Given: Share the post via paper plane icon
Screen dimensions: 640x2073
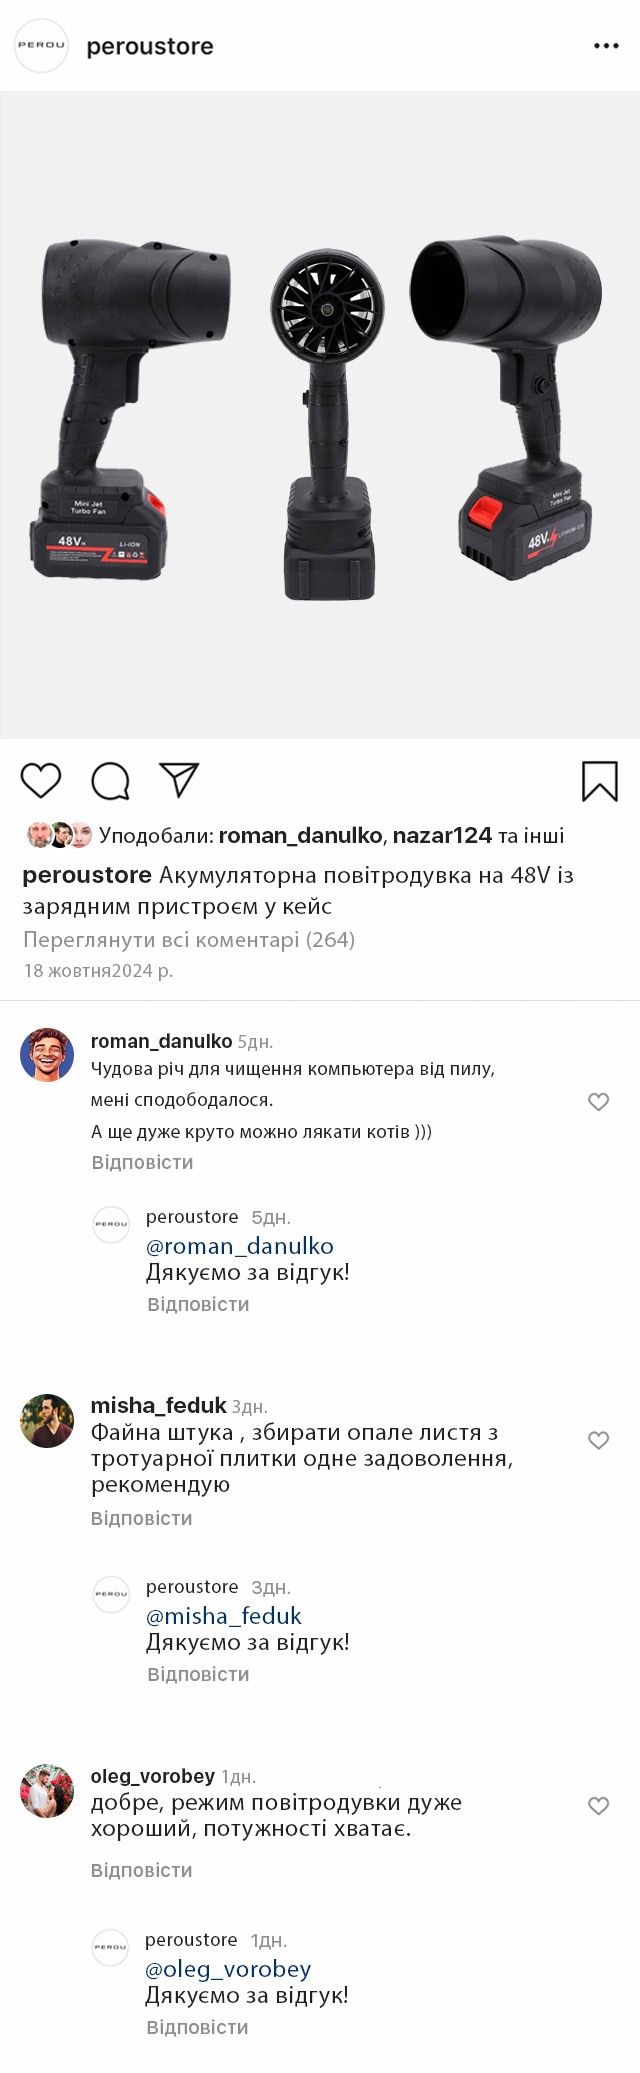Looking at the screenshot, I should pyautogui.click(x=180, y=780).
